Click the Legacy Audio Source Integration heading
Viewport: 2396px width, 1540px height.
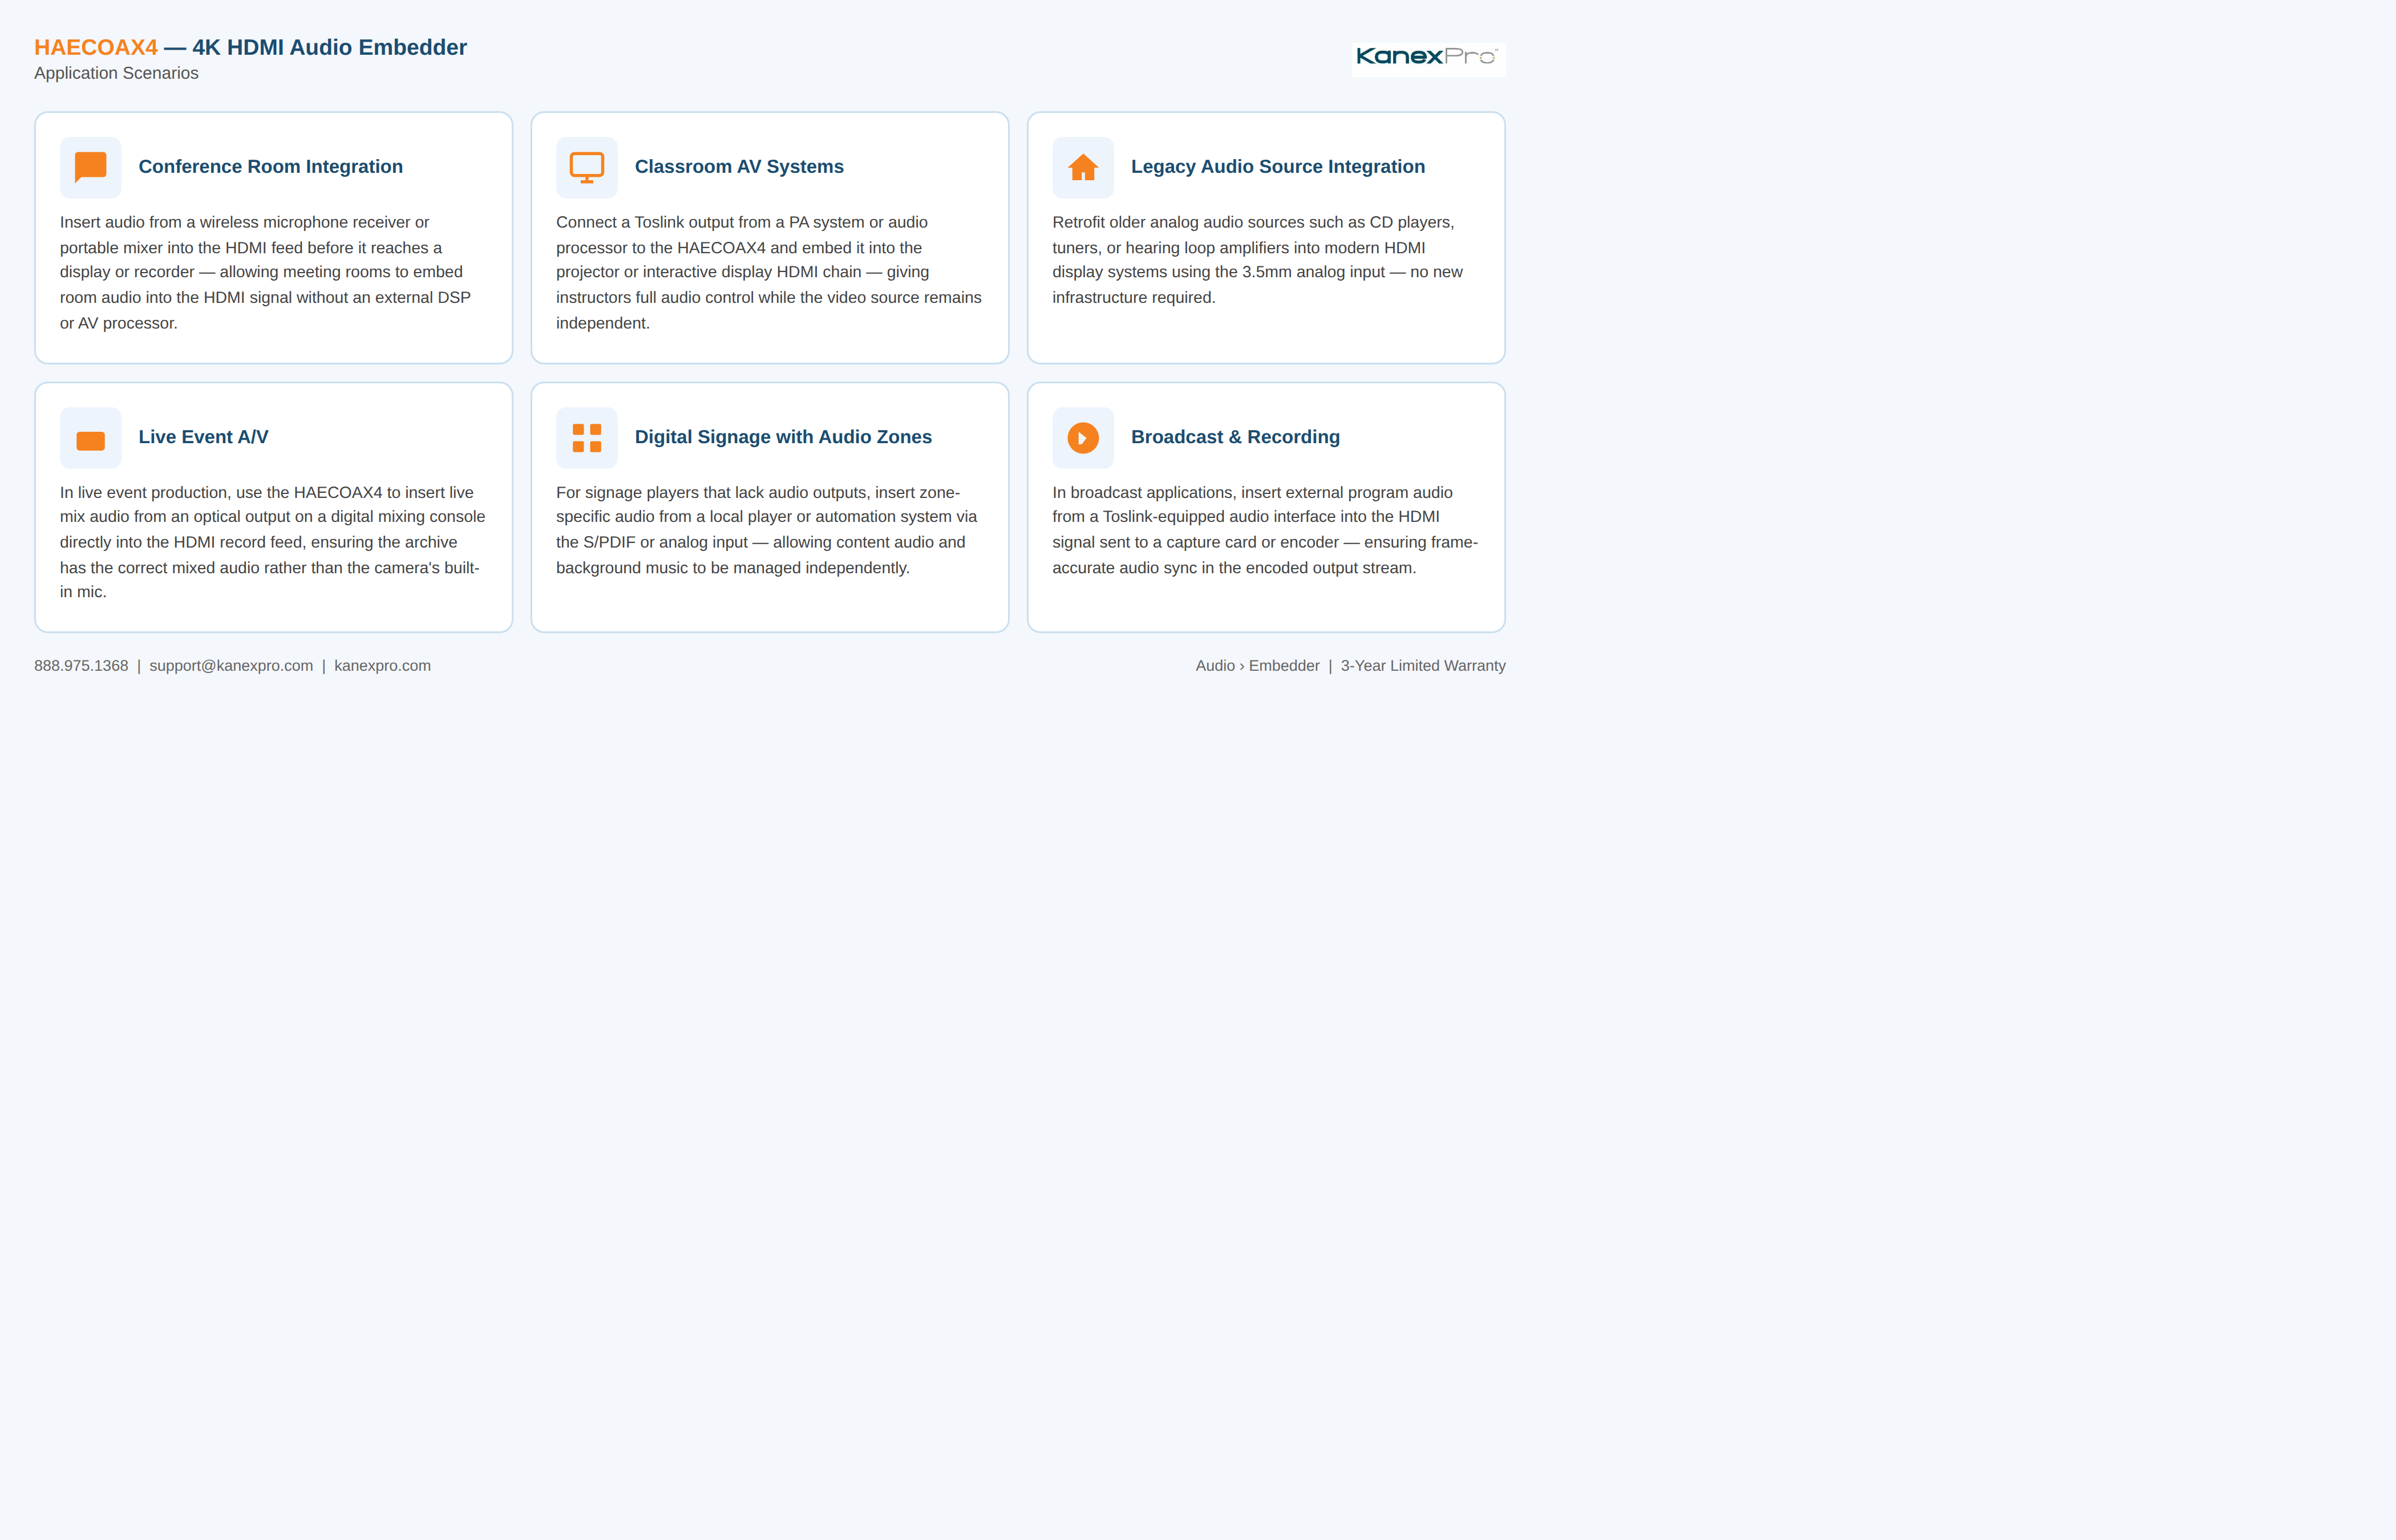pos(1278,167)
